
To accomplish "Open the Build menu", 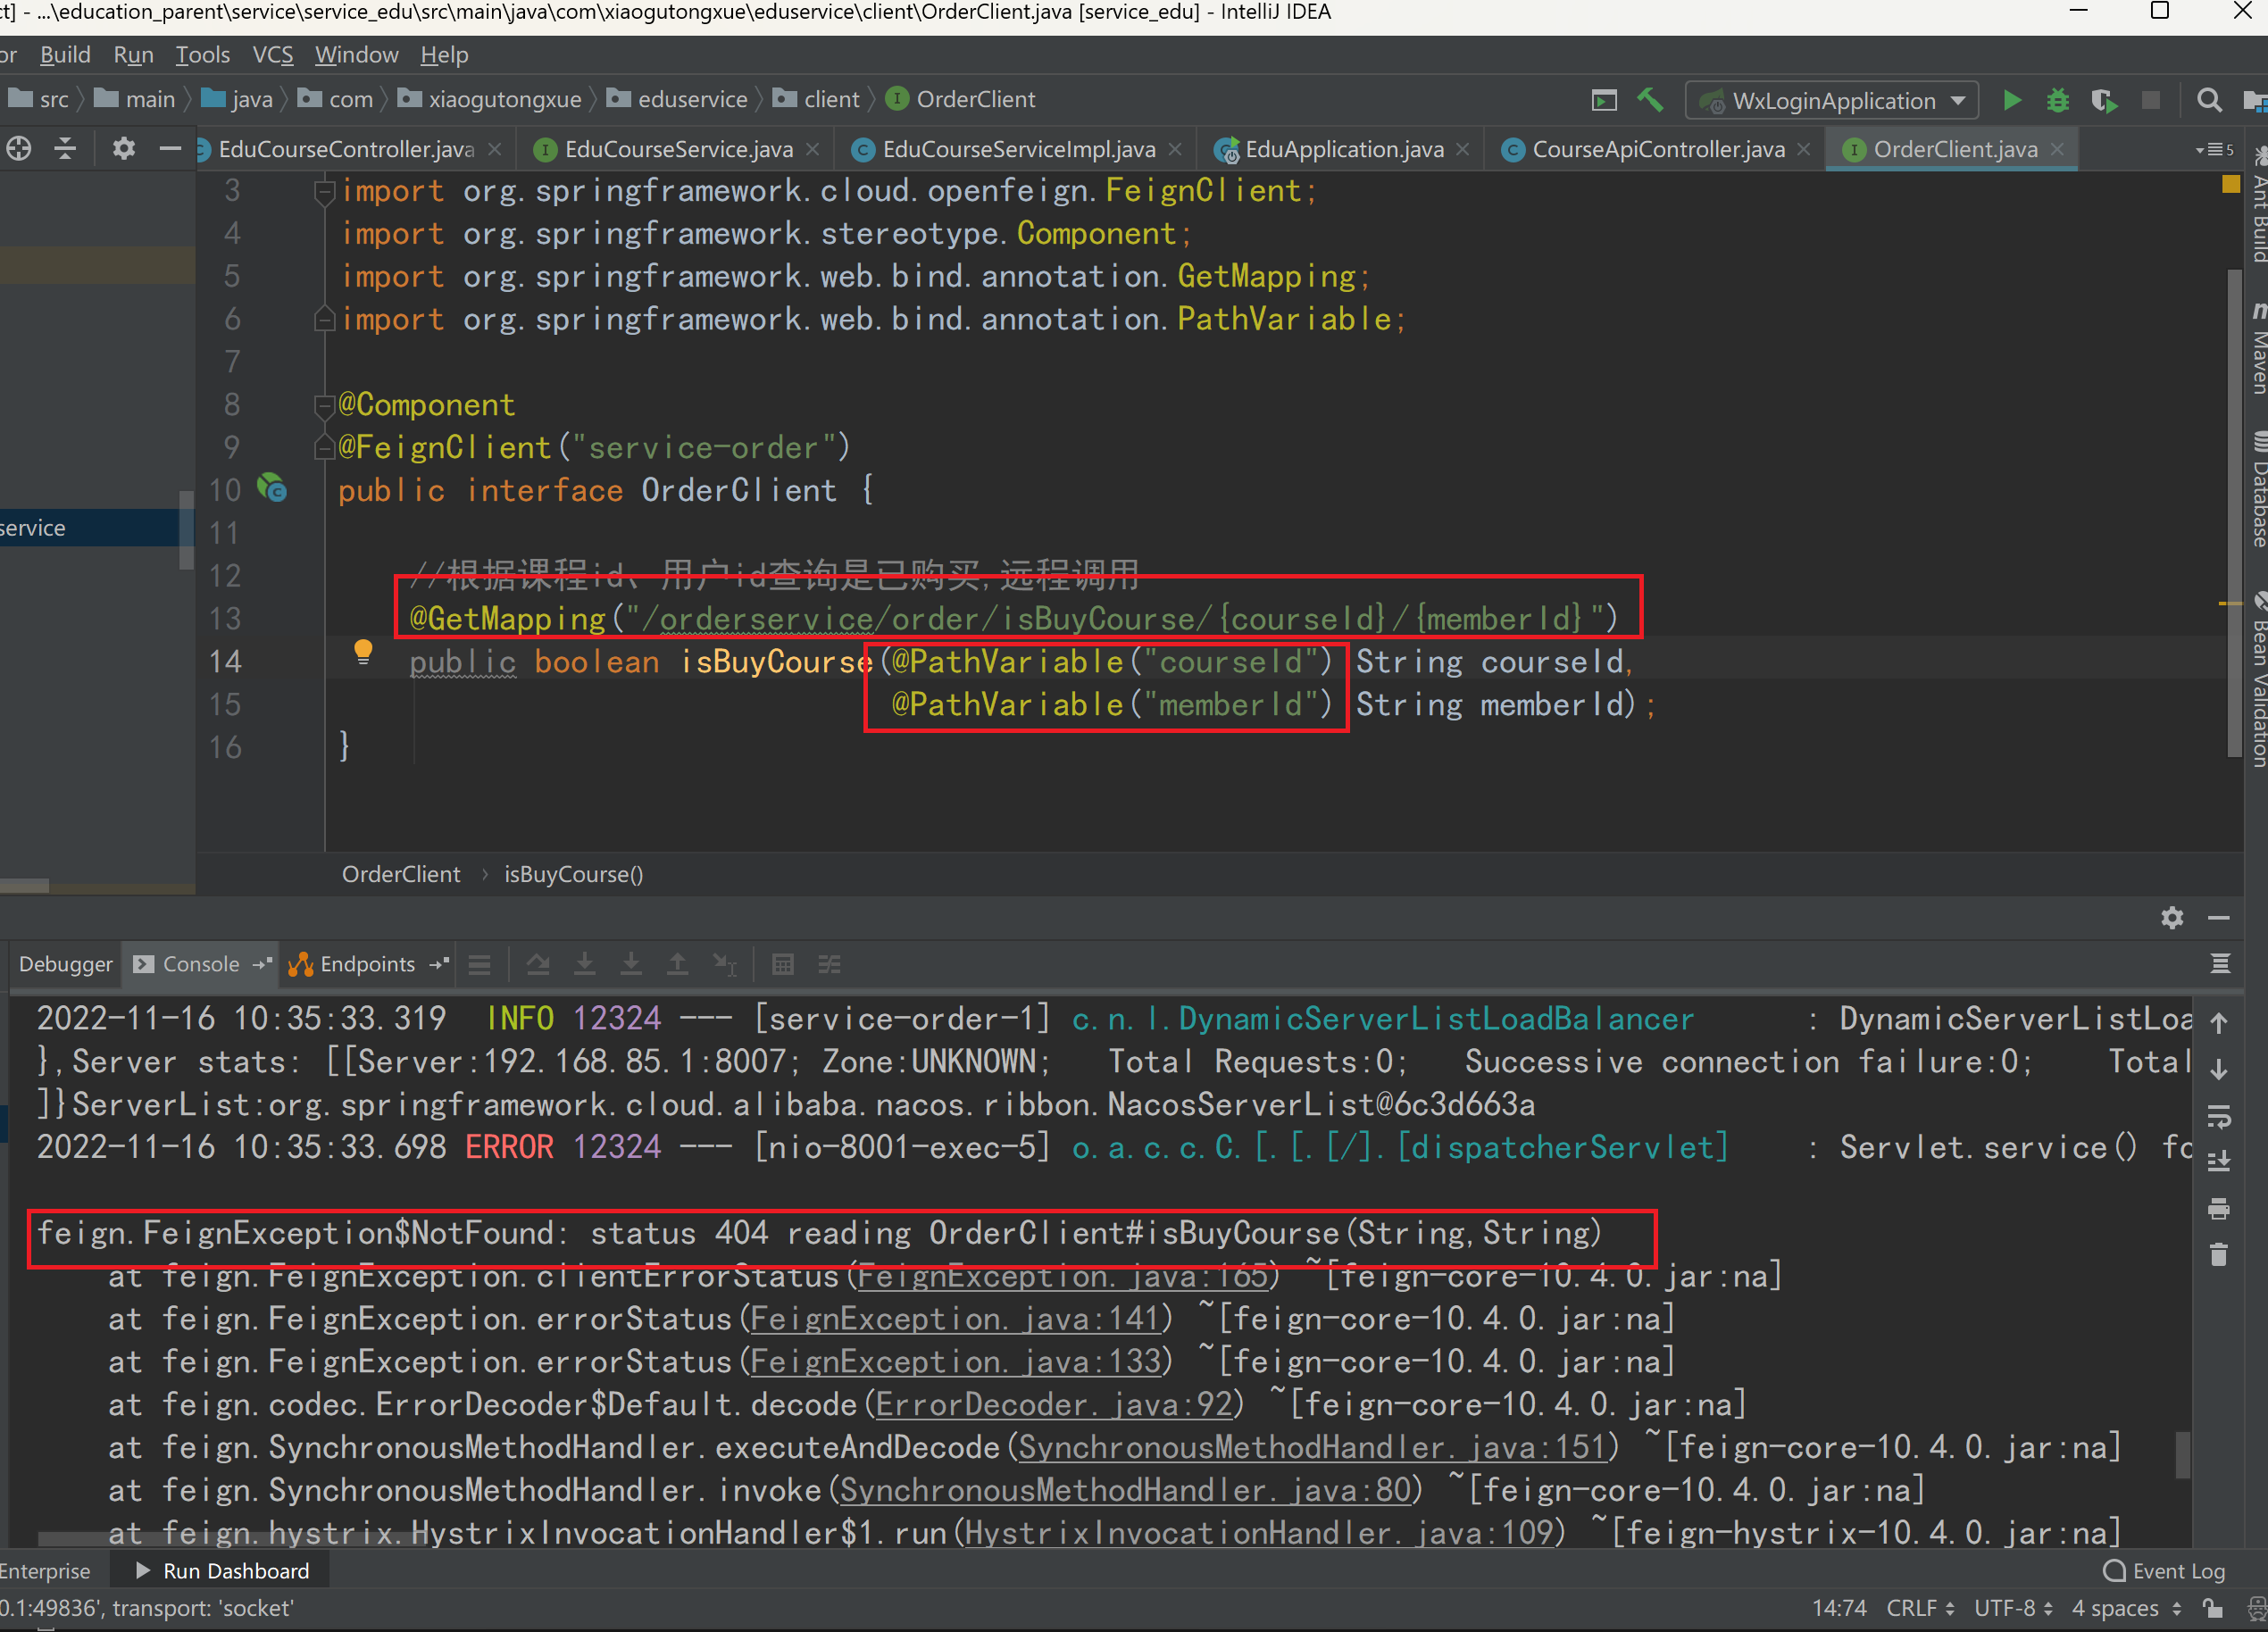I will click(65, 55).
